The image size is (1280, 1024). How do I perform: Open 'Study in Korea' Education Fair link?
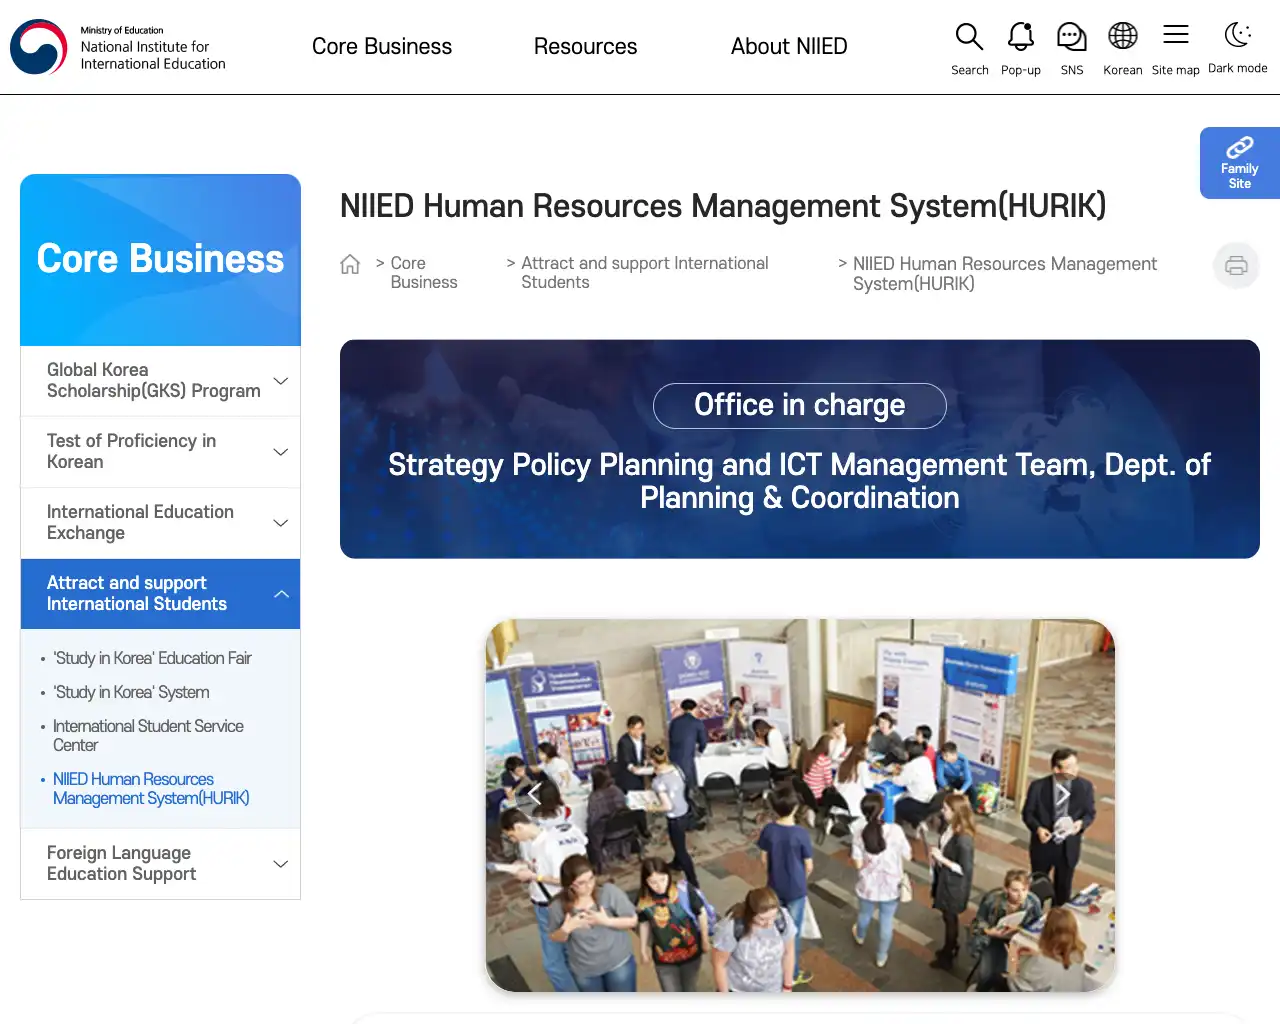point(152,658)
